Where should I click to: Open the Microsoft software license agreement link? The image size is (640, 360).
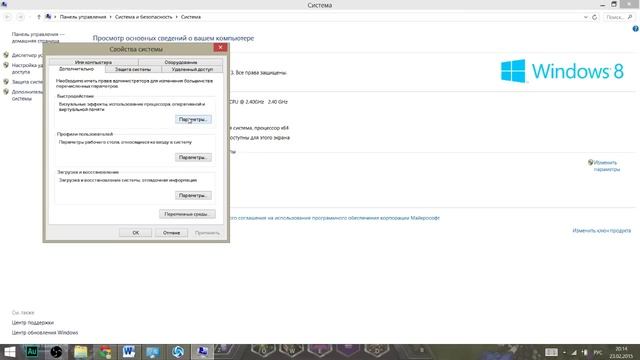tap(335, 218)
